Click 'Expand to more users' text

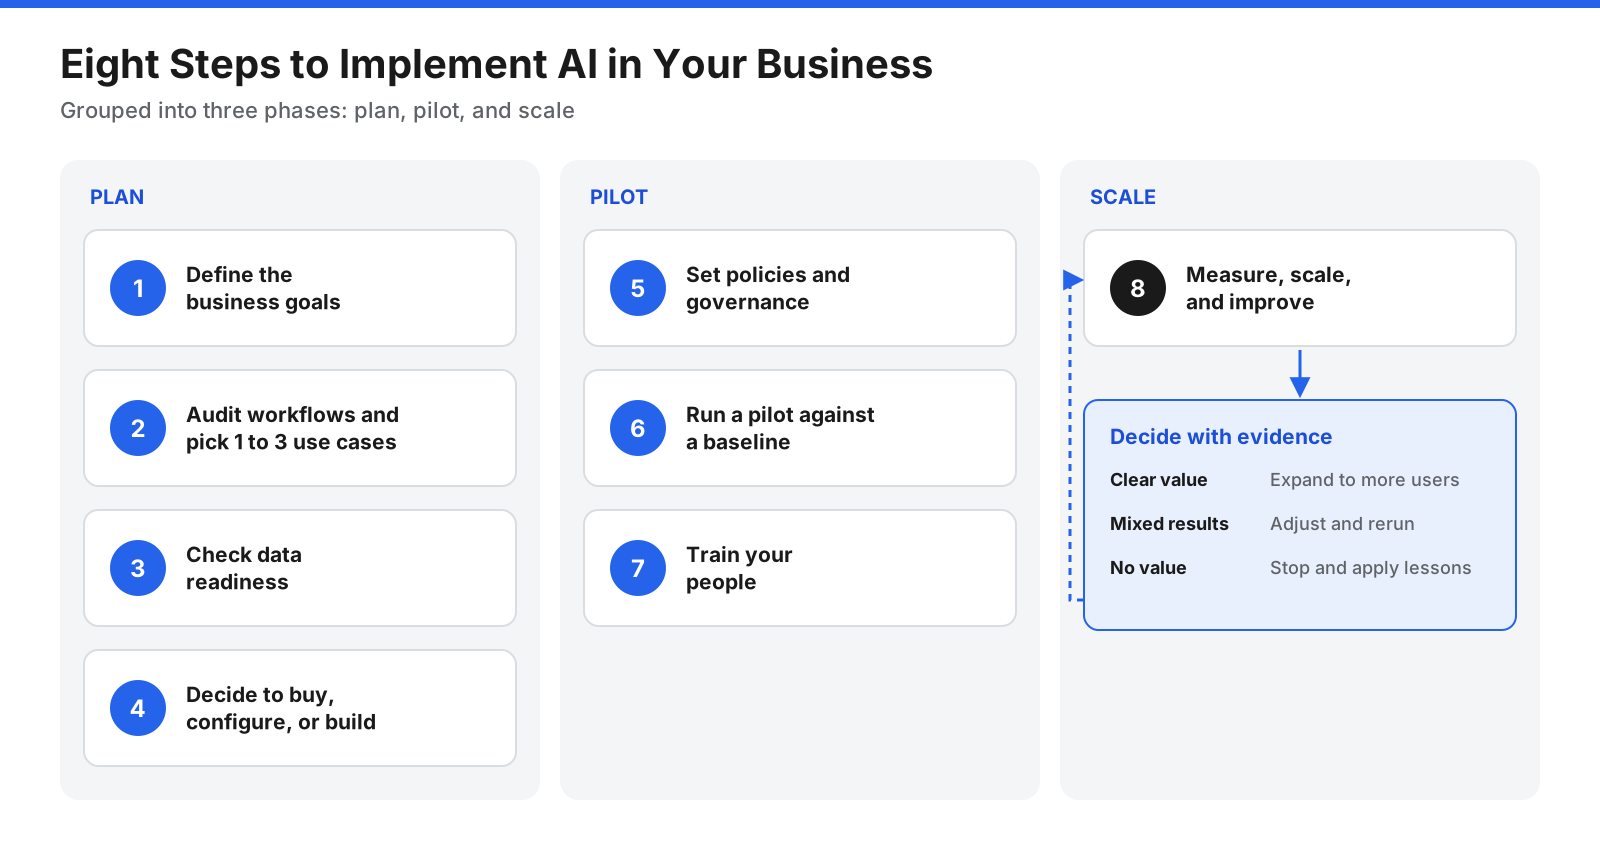(1364, 480)
